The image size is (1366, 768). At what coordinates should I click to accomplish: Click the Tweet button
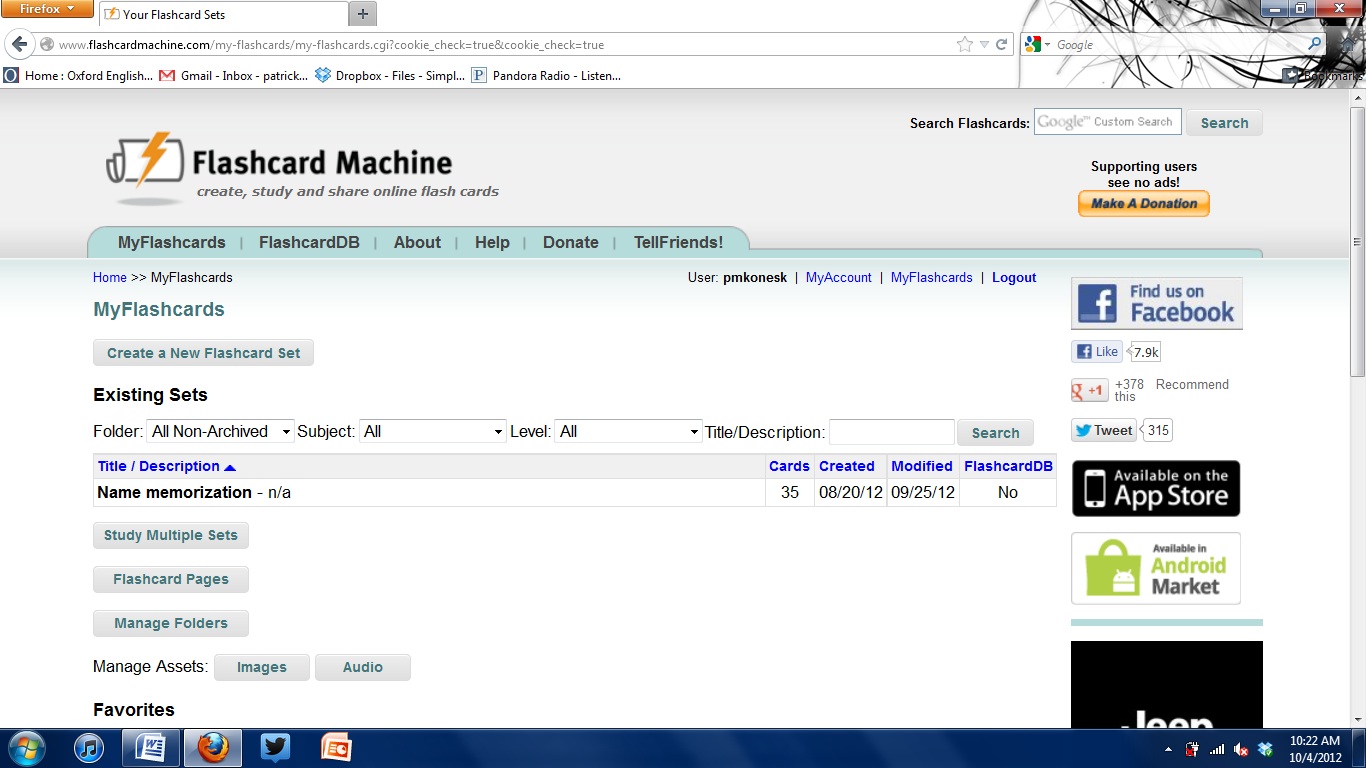[x=1103, y=430]
